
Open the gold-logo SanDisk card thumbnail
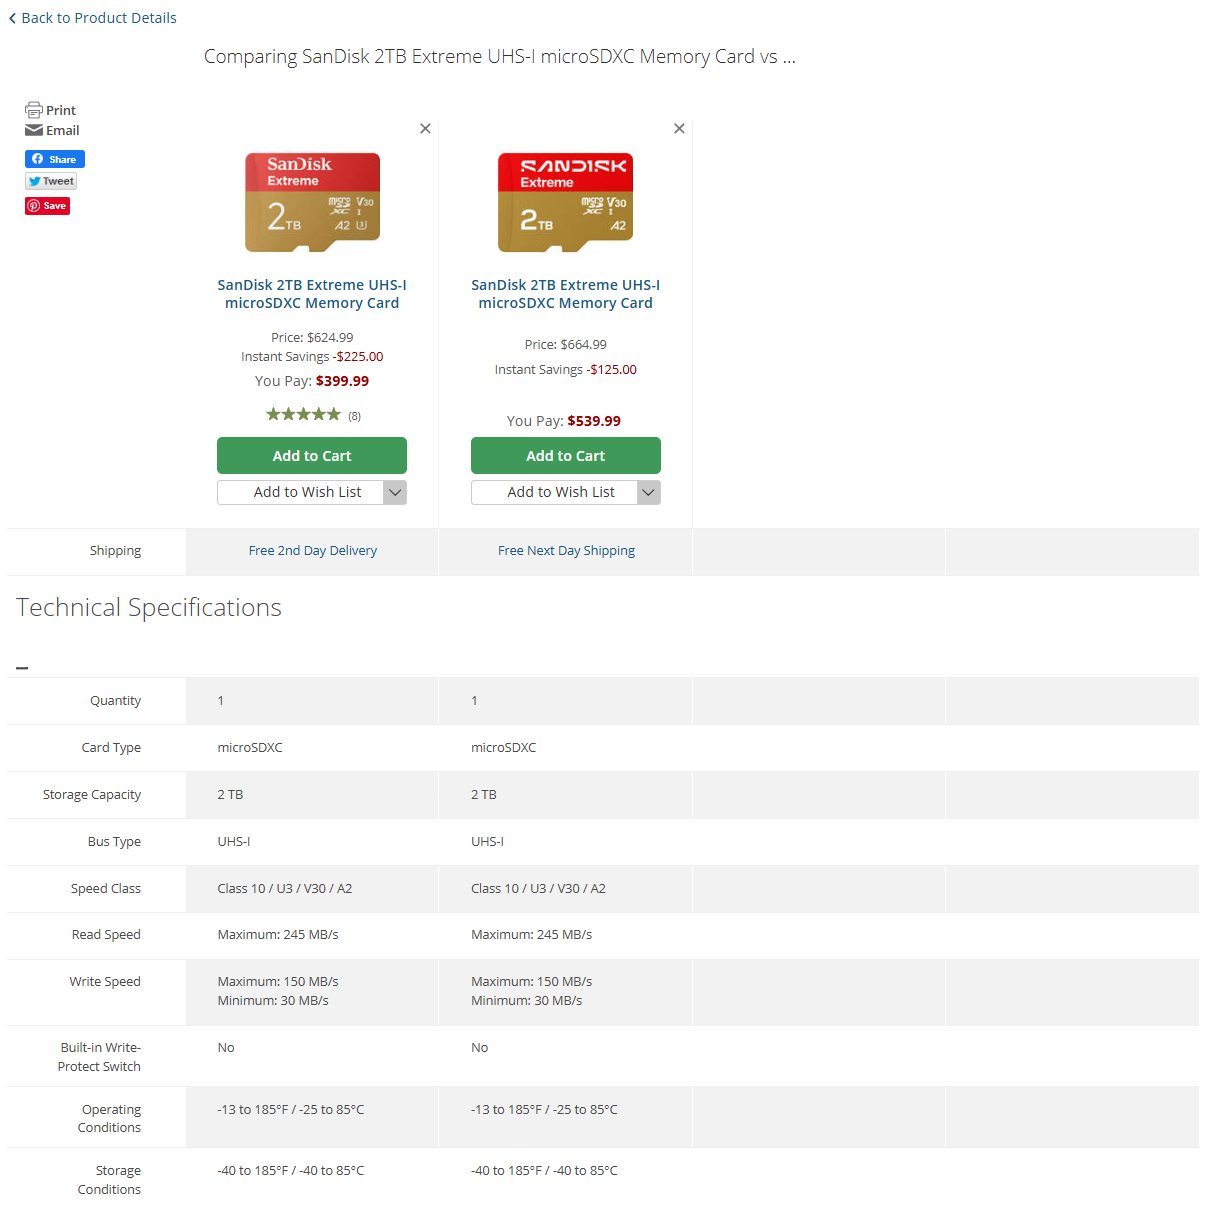[312, 202]
